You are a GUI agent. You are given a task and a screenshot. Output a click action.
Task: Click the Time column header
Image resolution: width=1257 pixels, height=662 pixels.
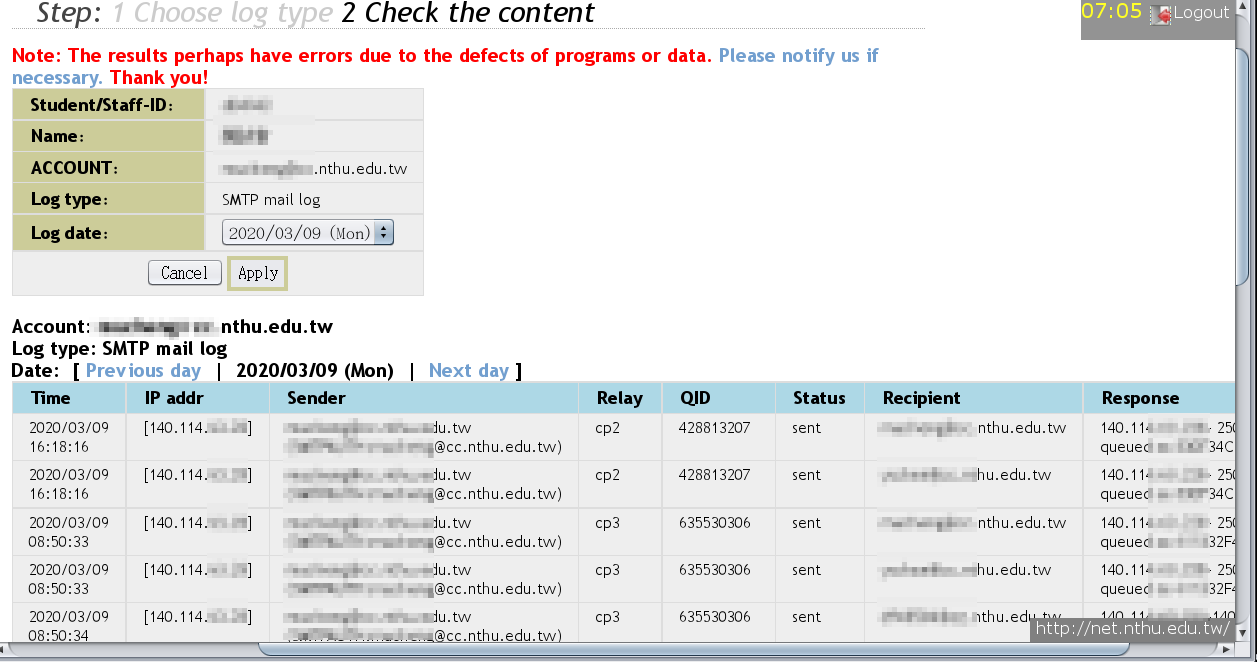51,398
